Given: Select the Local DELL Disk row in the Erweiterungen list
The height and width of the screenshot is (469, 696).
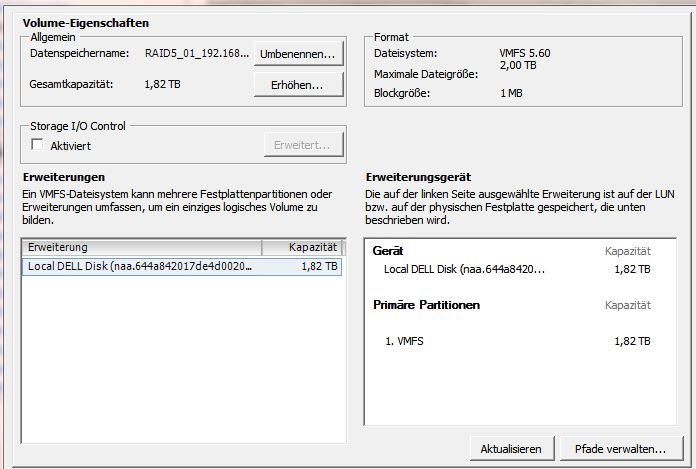Looking at the screenshot, I should pos(140,267).
